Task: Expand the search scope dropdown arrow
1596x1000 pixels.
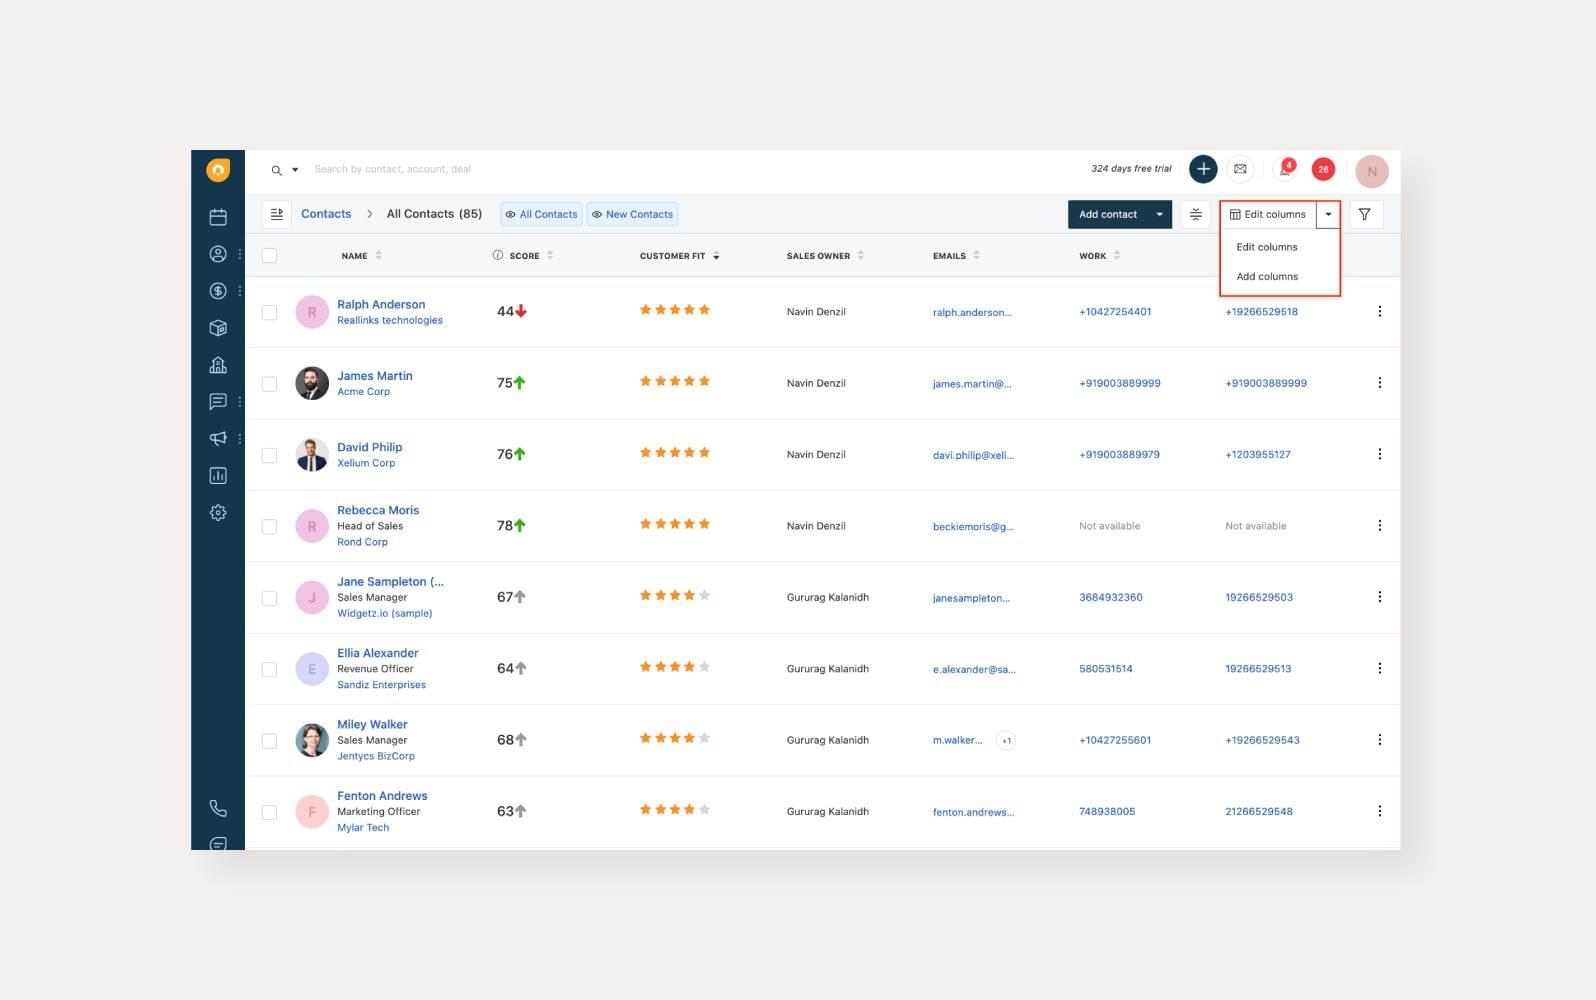Action: pyautogui.click(x=295, y=170)
